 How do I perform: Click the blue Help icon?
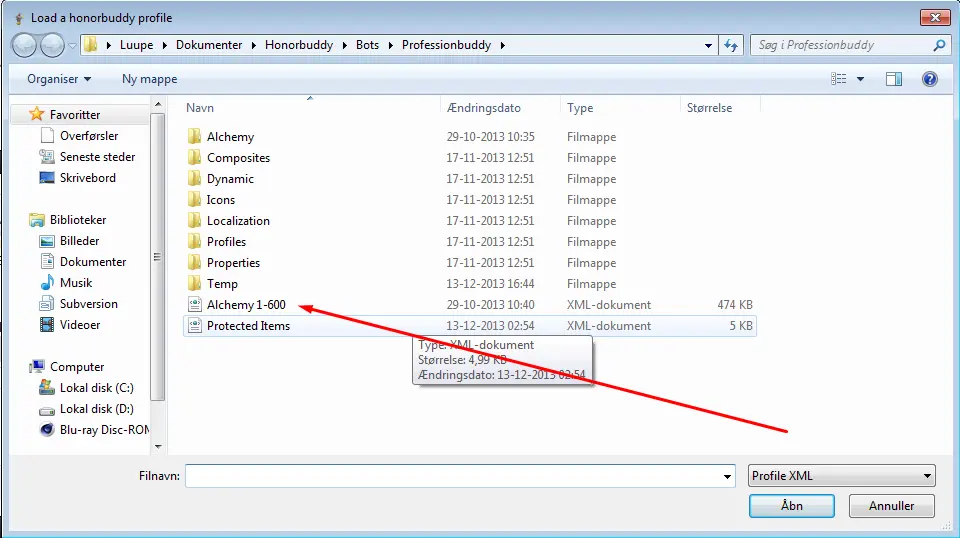pos(929,79)
